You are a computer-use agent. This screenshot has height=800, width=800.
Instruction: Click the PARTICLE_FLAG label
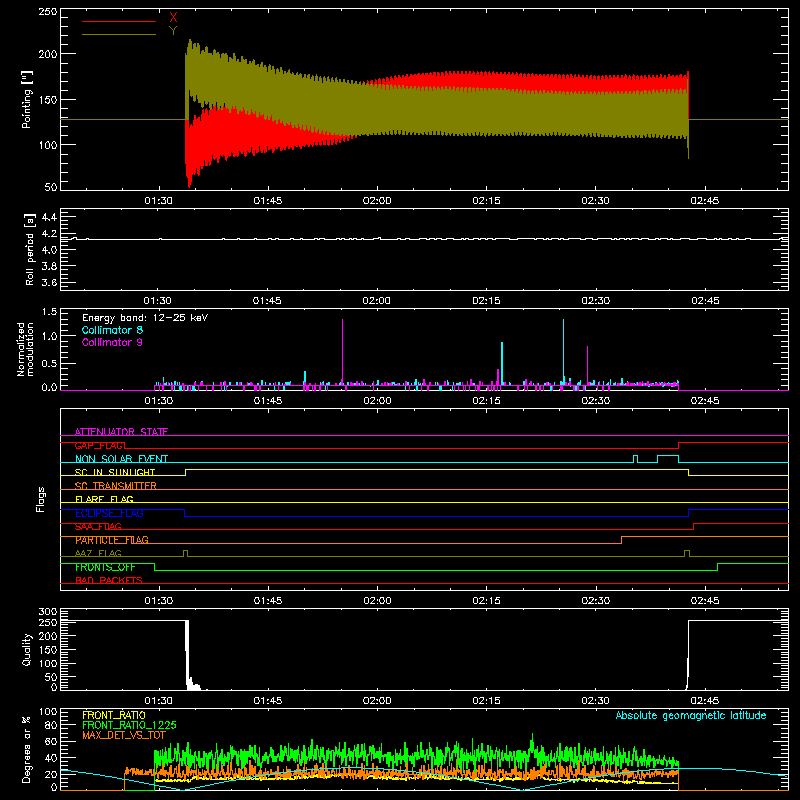pos(112,540)
